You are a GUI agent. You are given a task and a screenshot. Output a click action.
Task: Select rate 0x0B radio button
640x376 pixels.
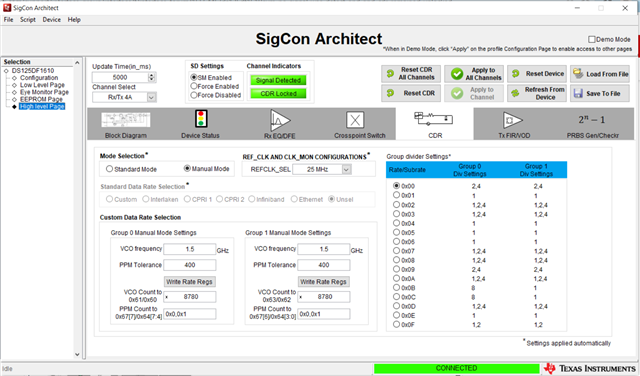tap(396, 287)
